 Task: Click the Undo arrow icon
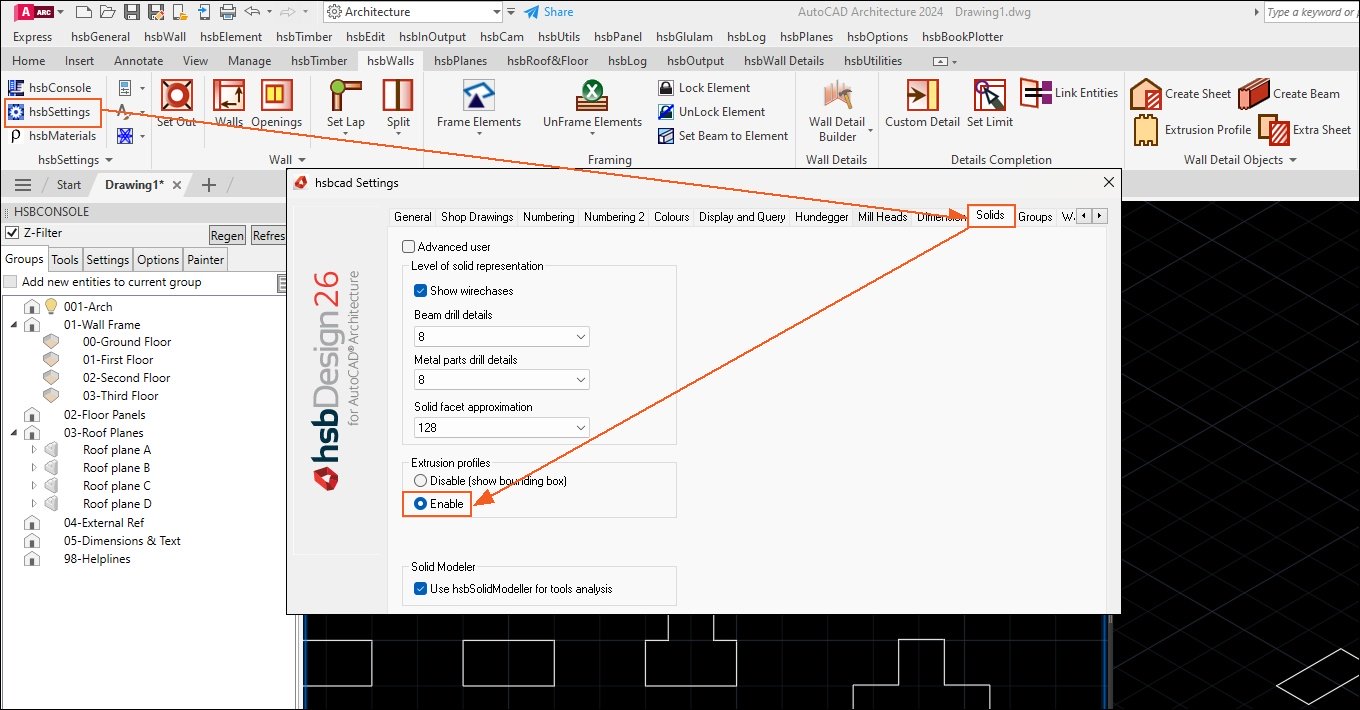click(252, 12)
